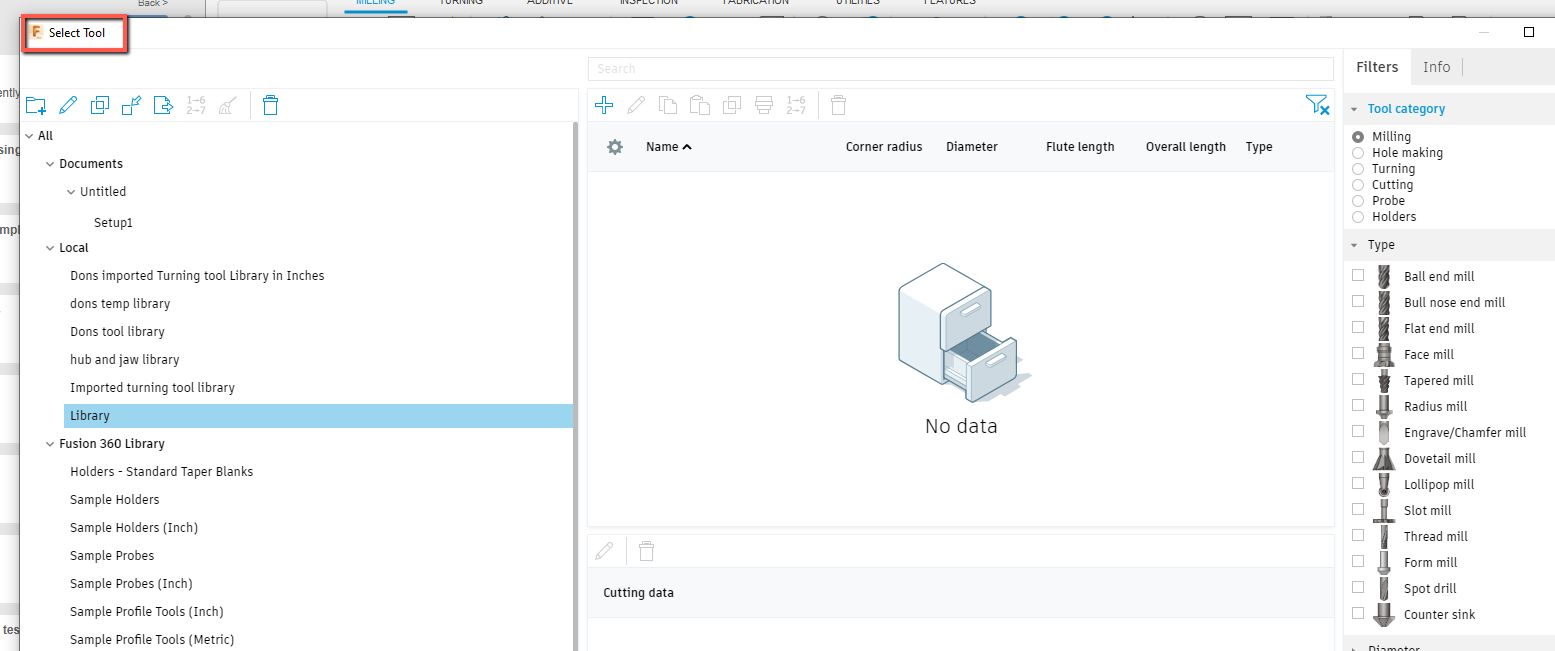Image resolution: width=1555 pixels, height=651 pixels.
Task: Click the Counter sink icon
Action: (x=1384, y=614)
